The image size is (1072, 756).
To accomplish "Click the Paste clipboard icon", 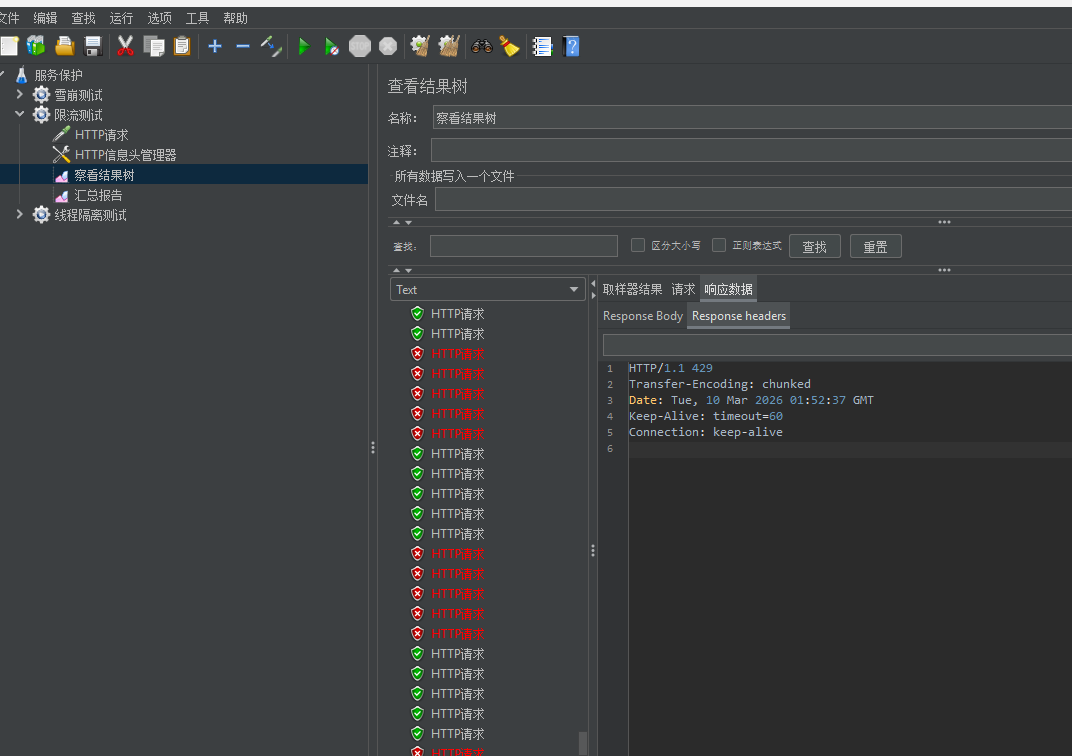I will (182, 46).
